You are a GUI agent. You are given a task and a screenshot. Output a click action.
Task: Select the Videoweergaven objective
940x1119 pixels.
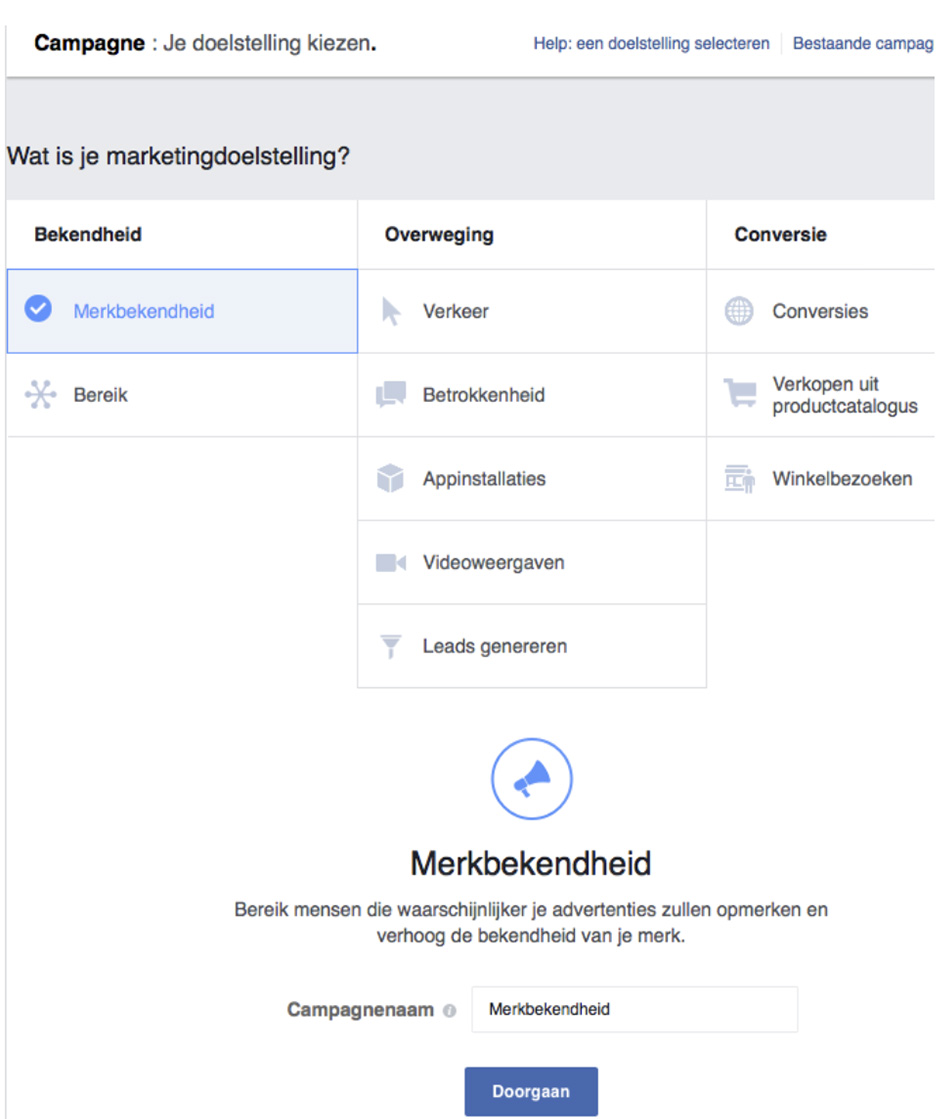tap(532, 562)
